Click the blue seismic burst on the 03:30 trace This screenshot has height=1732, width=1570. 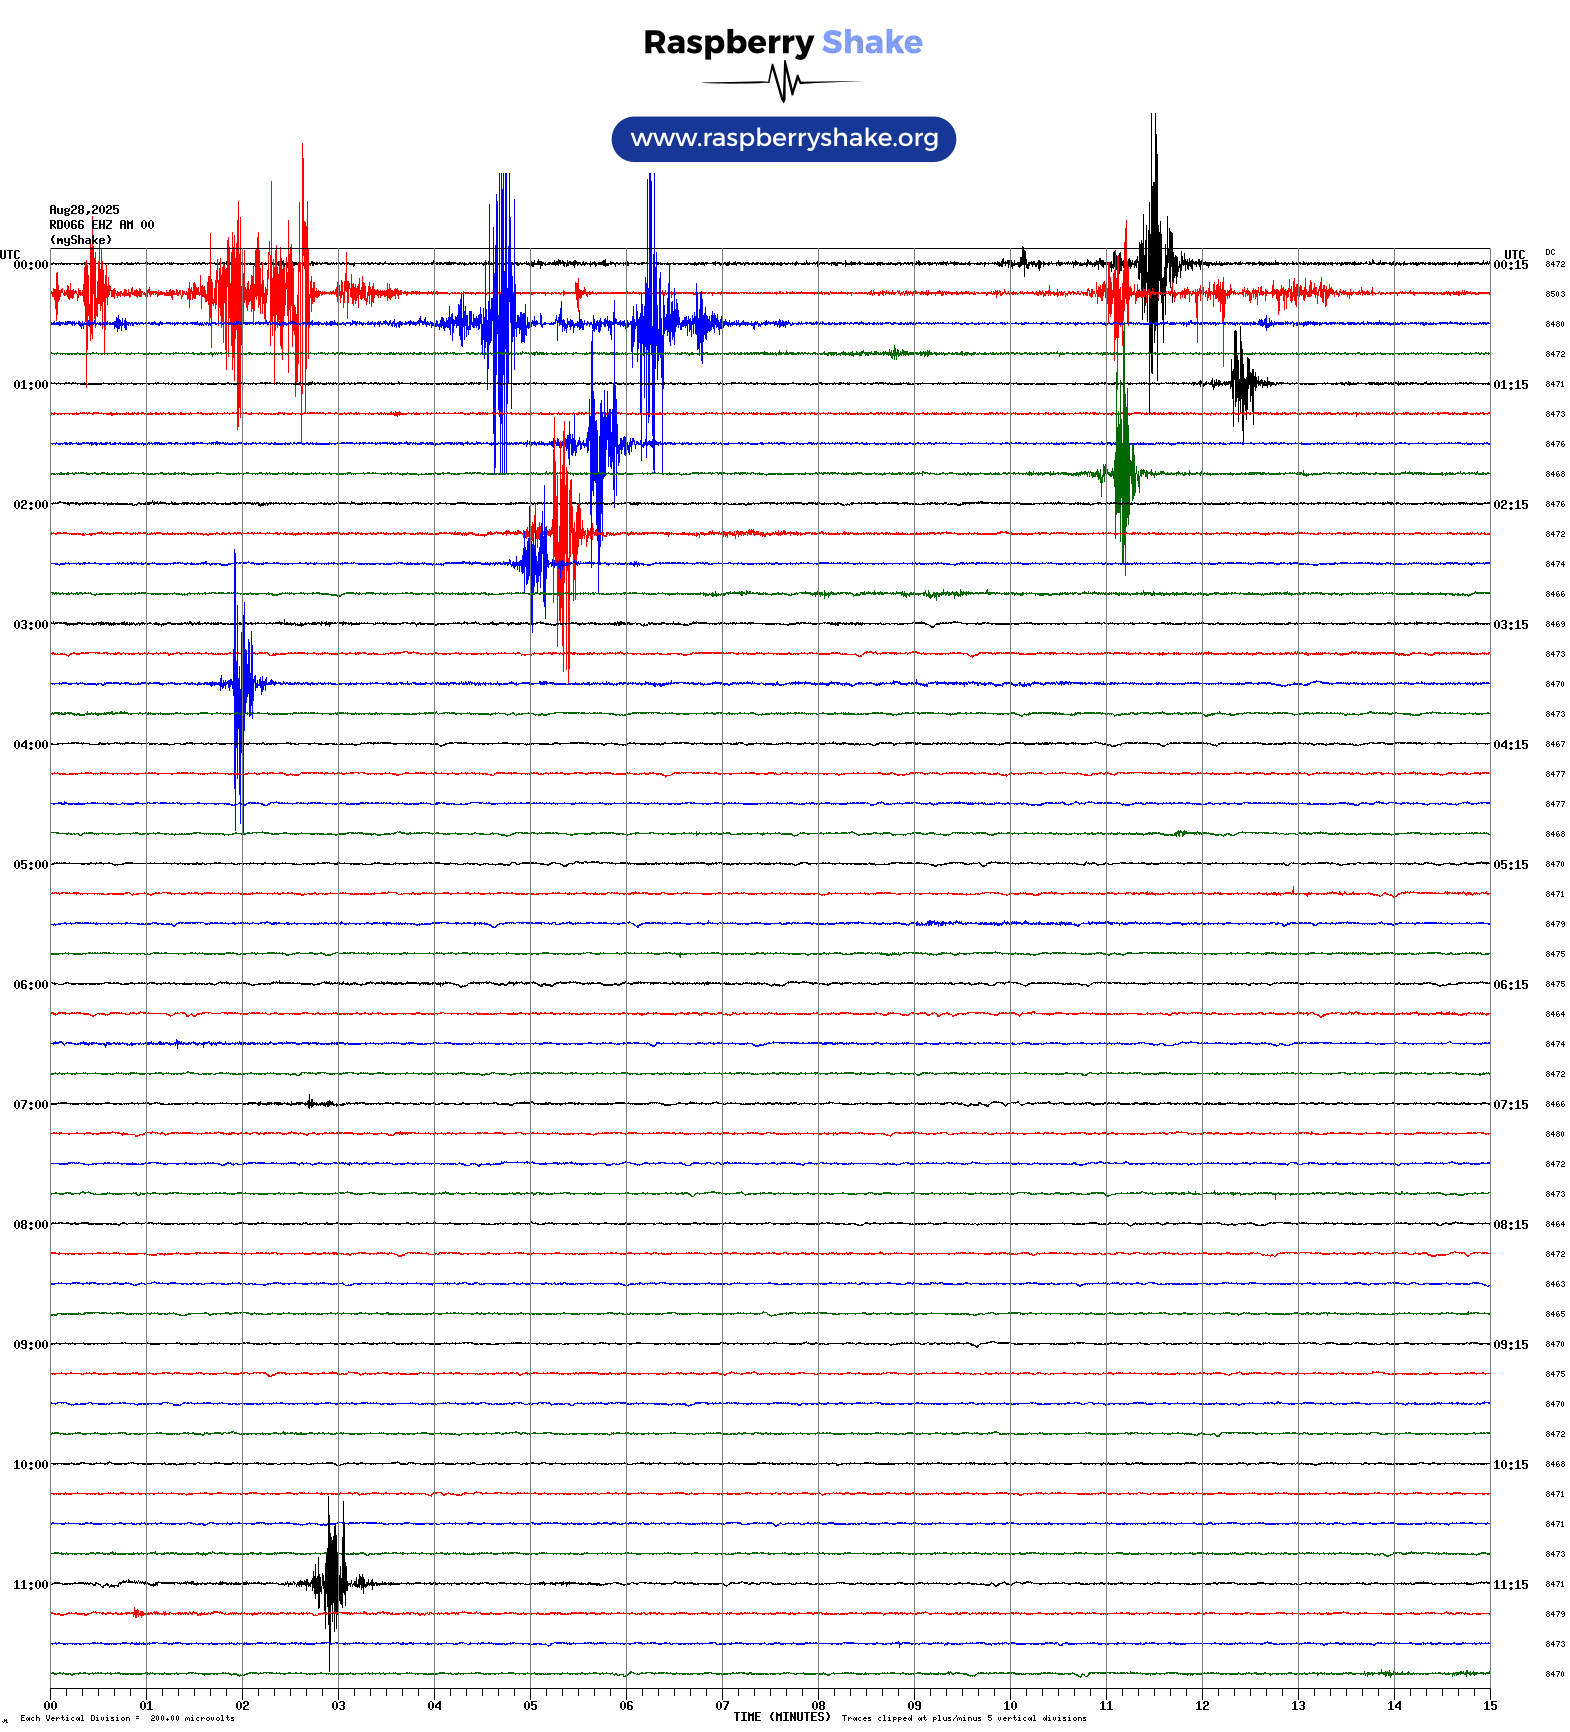click(x=239, y=684)
